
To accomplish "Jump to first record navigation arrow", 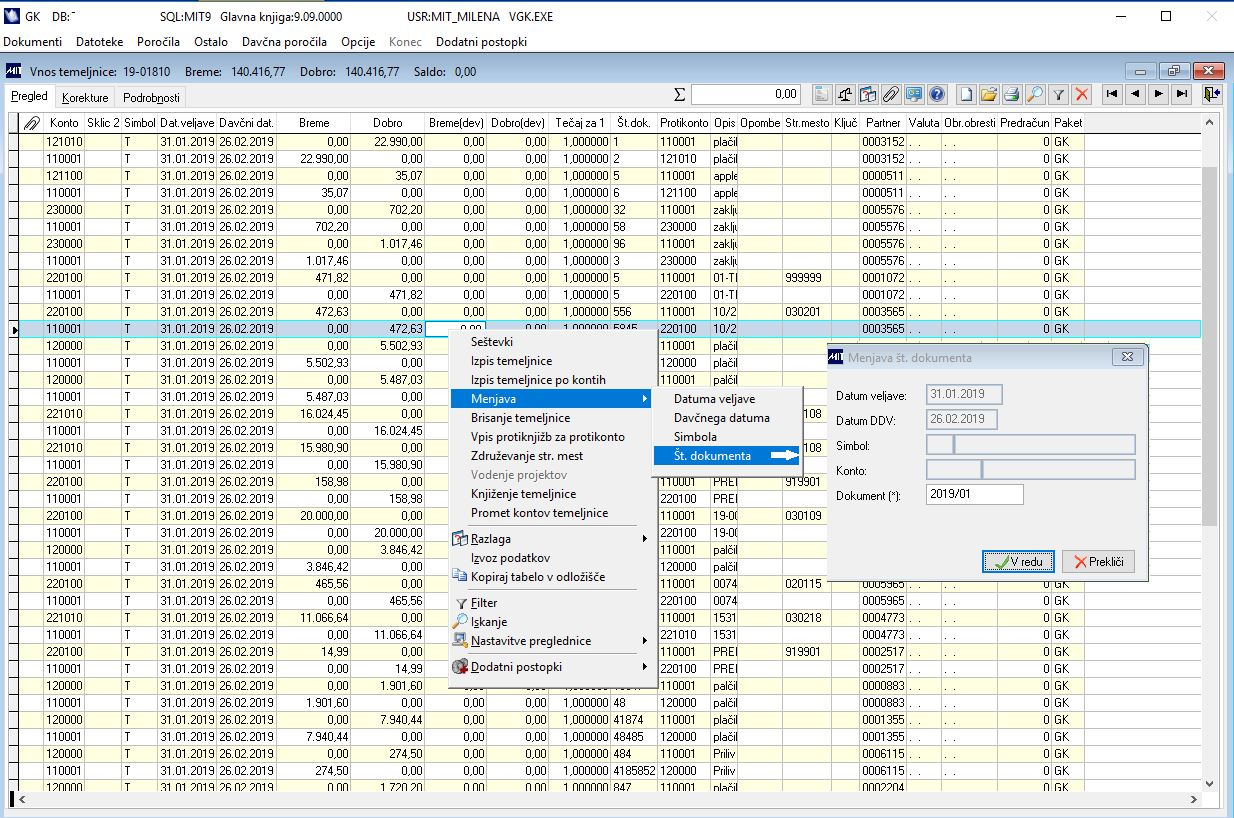I will click(1111, 94).
